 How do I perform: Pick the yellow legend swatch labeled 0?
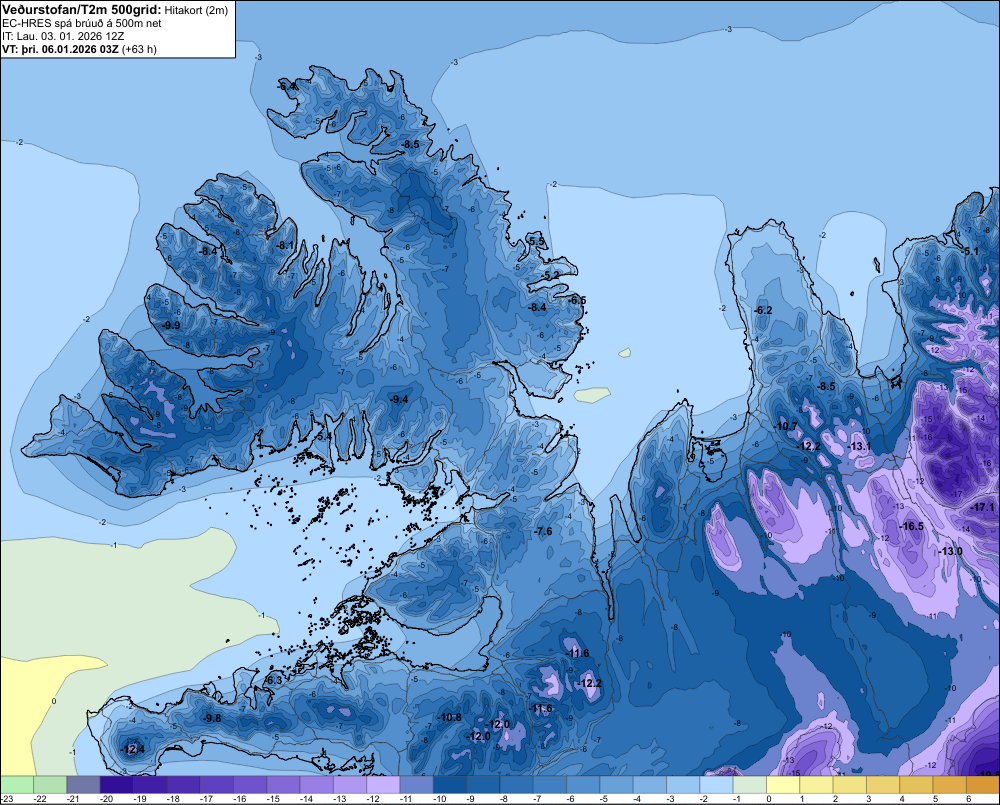click(783, 785)
